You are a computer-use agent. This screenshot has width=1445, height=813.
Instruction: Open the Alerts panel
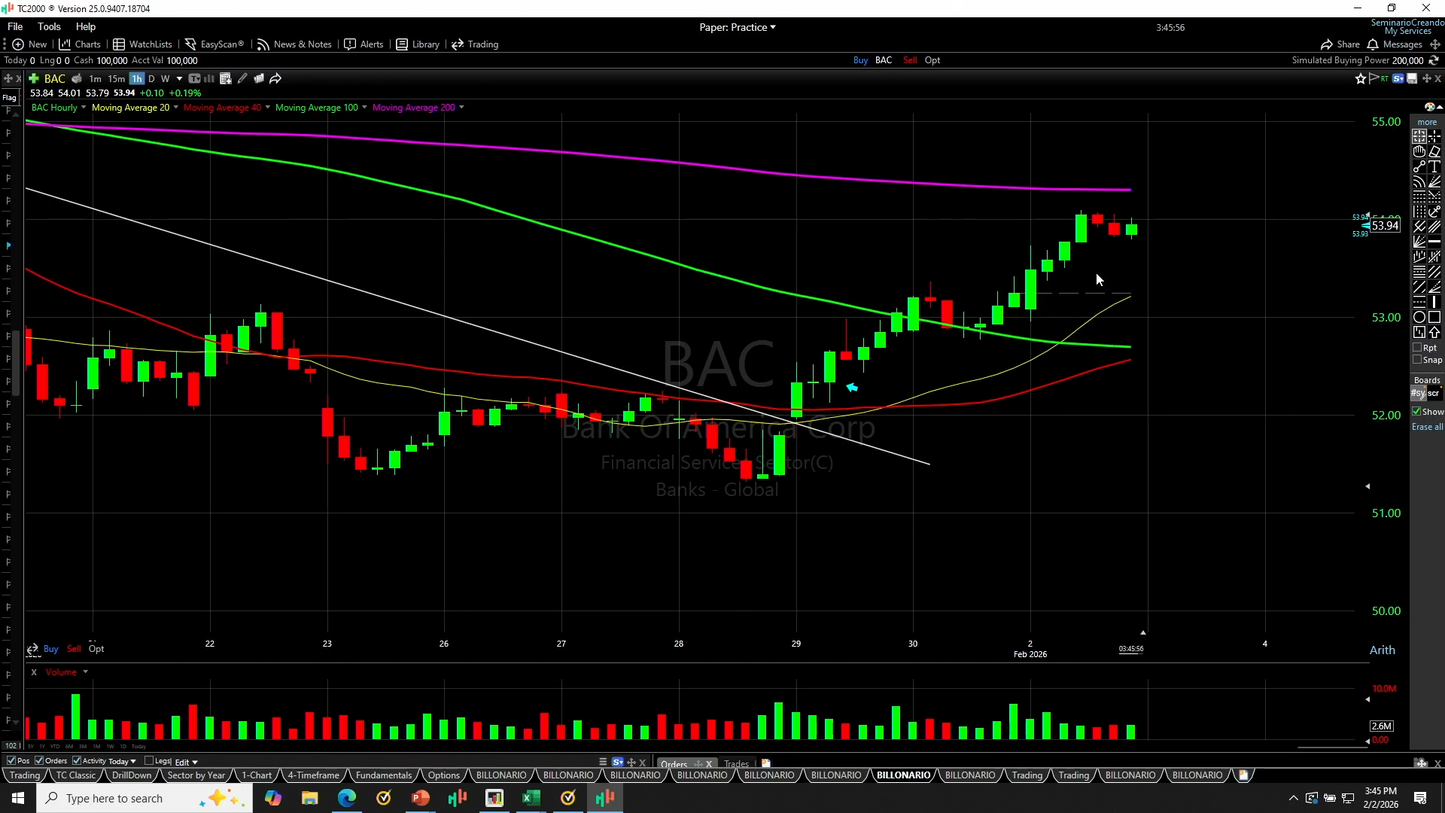coord(363,44)
